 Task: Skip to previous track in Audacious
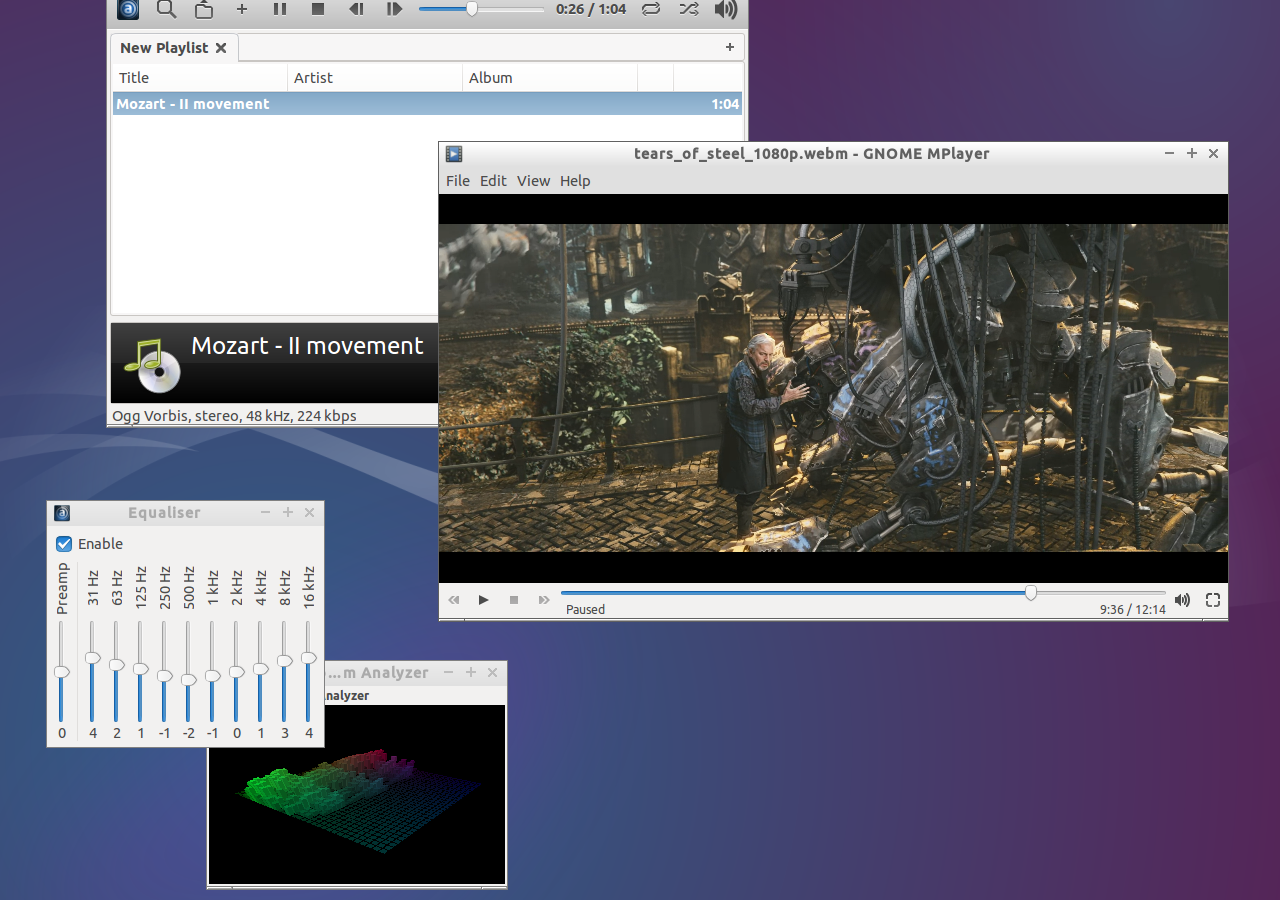coord(356,9)
